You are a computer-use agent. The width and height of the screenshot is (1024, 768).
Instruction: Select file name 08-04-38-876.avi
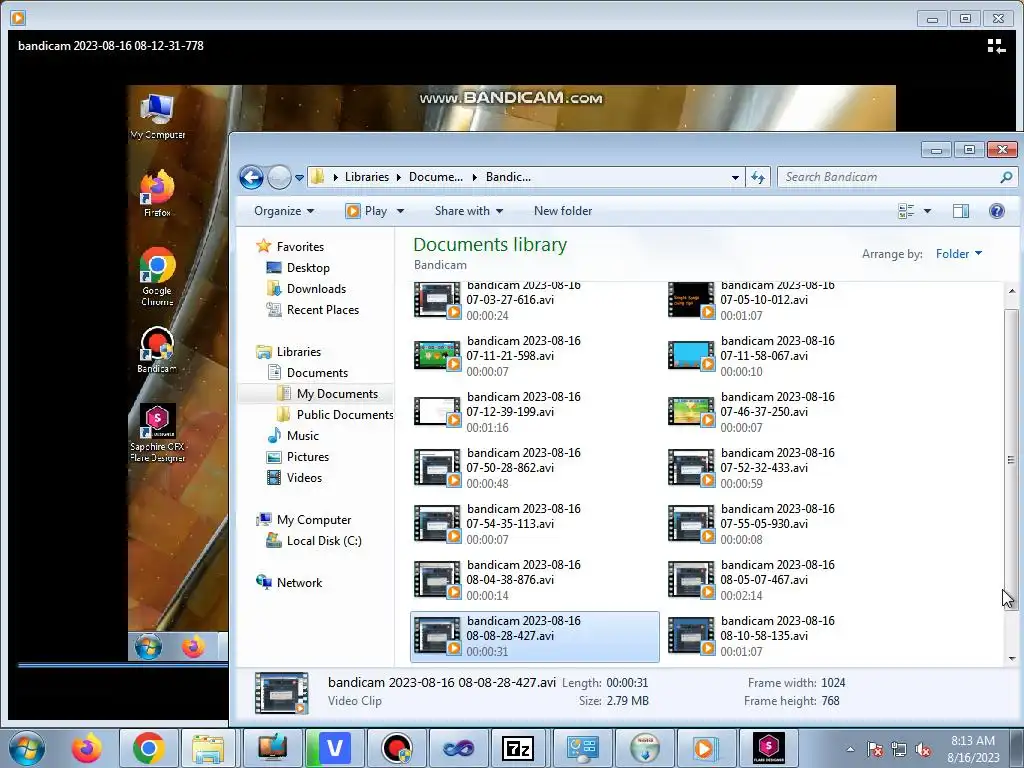(x=523, y=572)
